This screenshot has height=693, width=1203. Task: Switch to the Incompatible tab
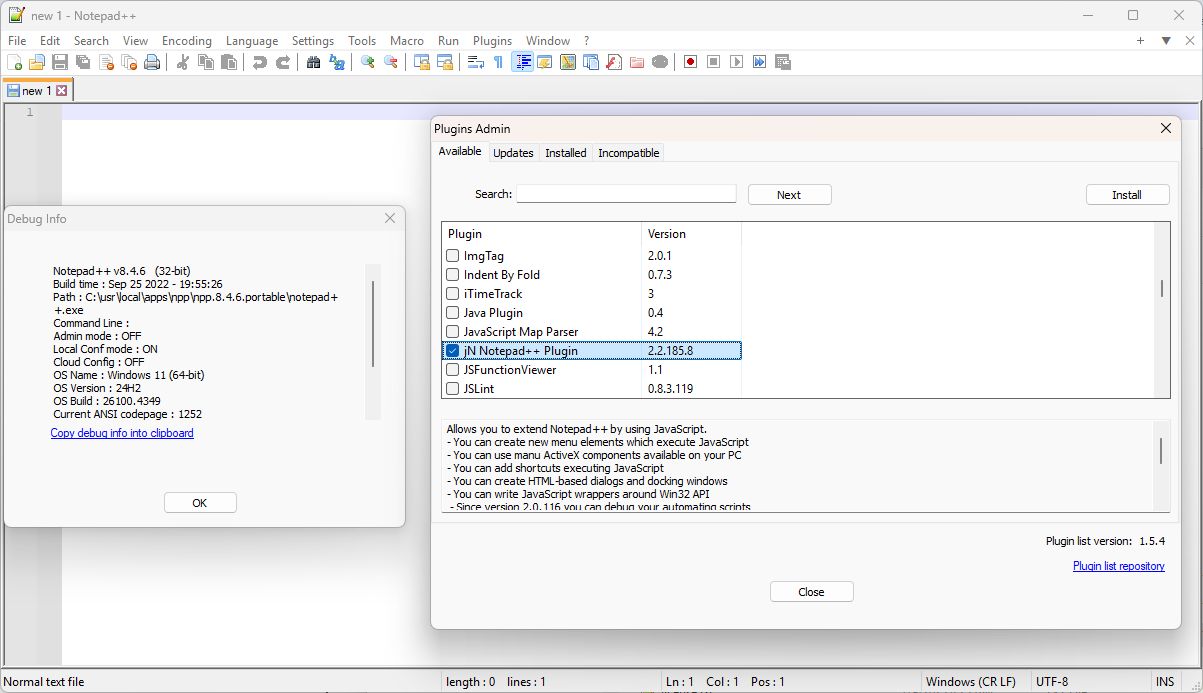tap(629, 153)
